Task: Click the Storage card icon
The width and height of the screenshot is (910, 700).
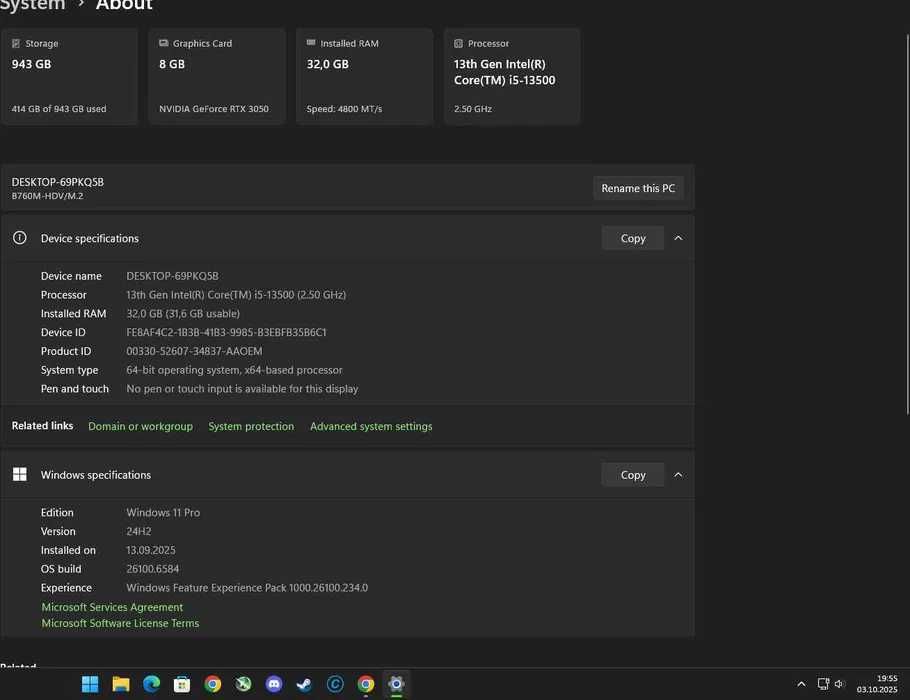Action: tap(16, 44)
